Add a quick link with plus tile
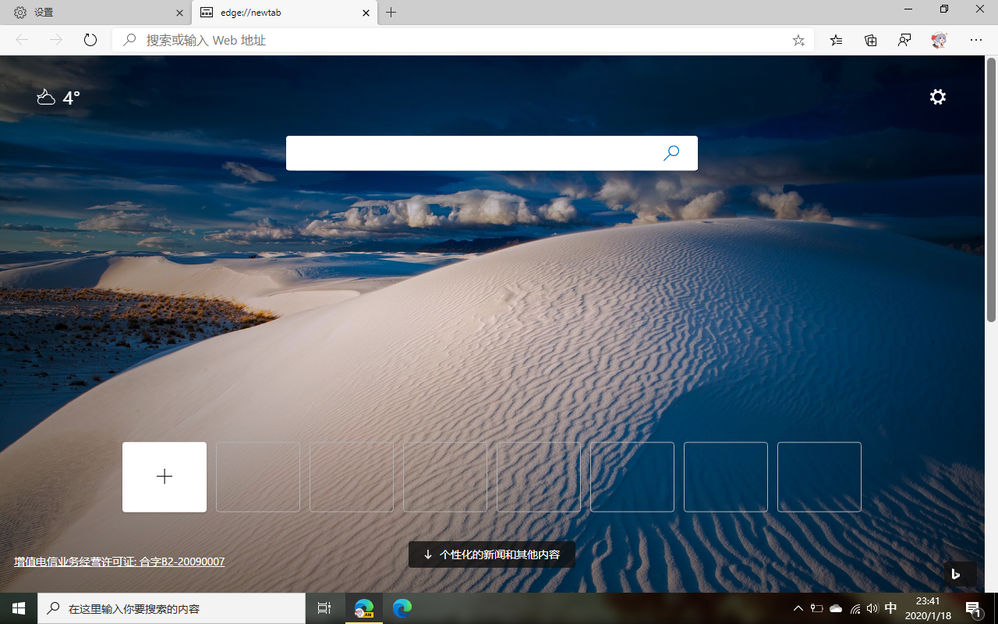This screenshot has height=624, width=998. click(164, 477)
